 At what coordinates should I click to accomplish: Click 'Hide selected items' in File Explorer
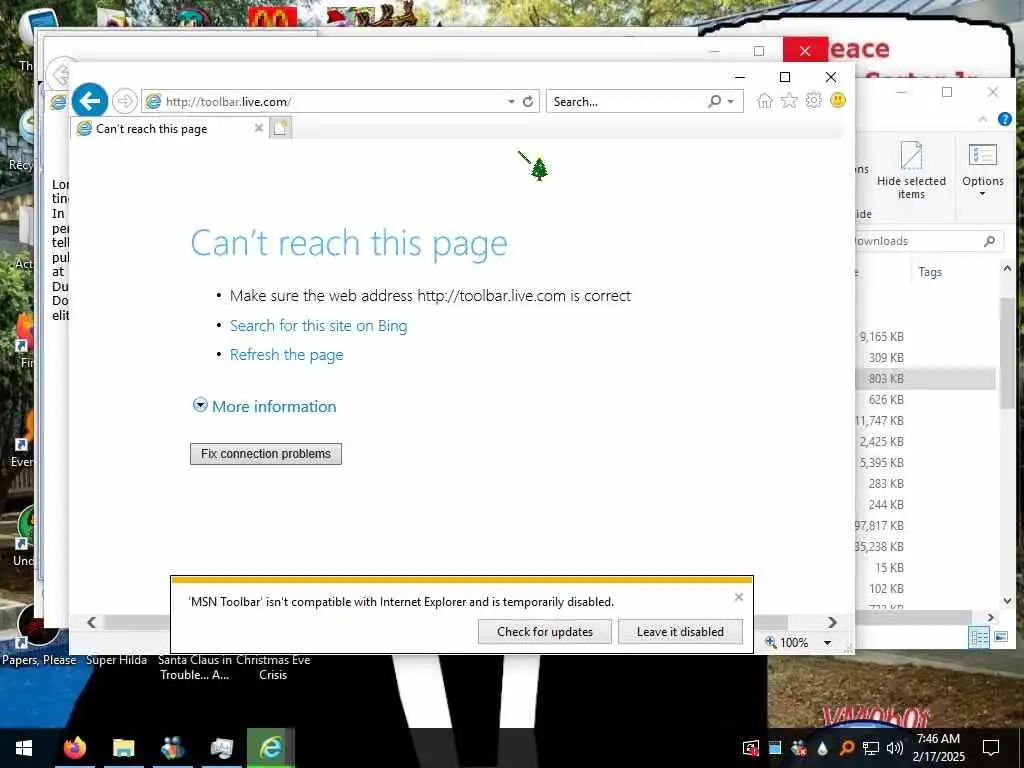point(911,170)
